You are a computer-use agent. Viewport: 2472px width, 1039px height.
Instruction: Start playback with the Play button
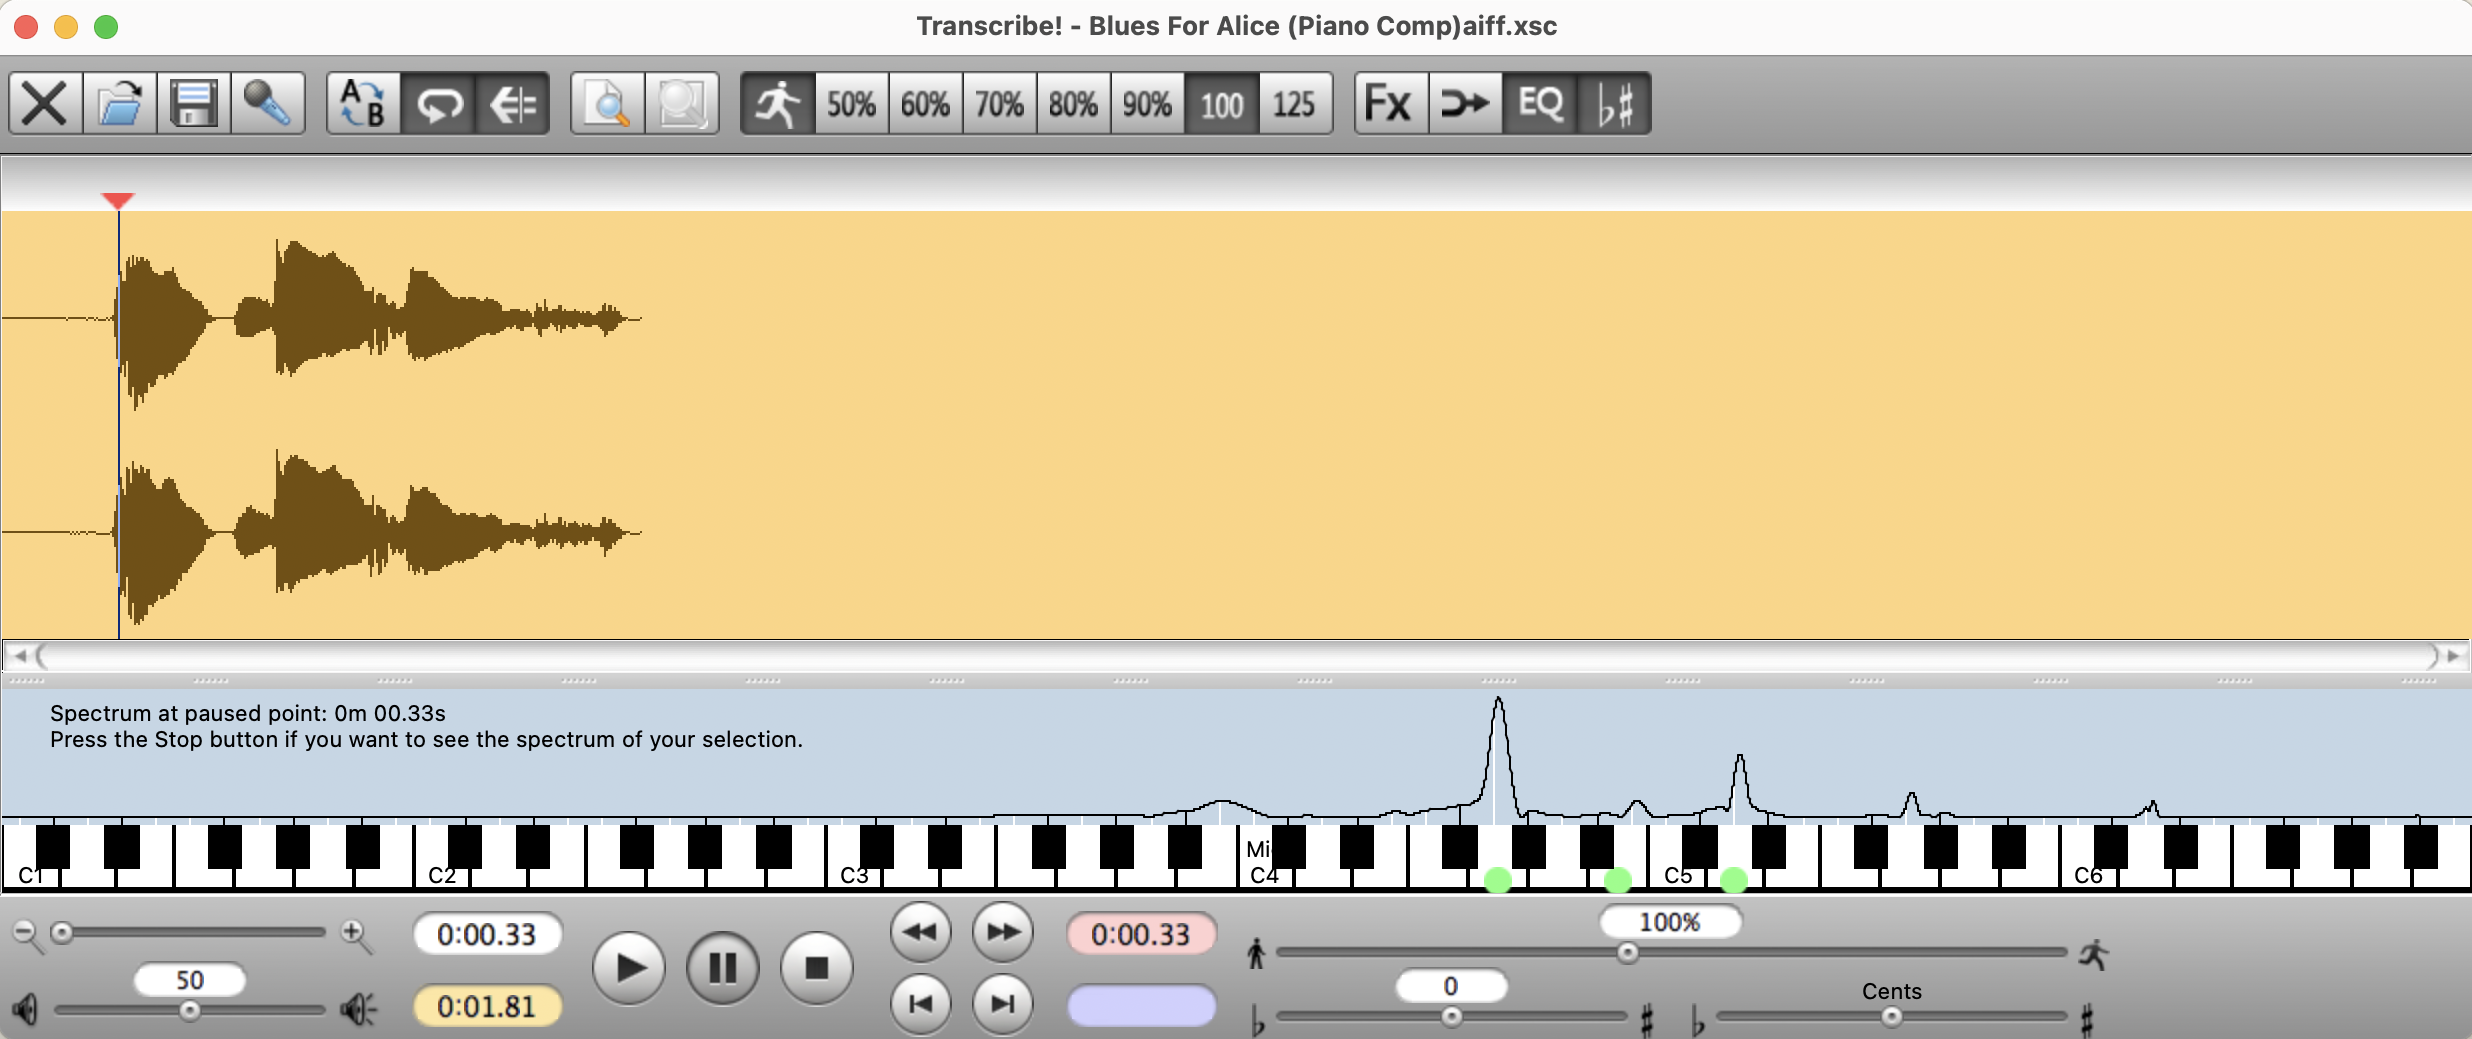629,968
